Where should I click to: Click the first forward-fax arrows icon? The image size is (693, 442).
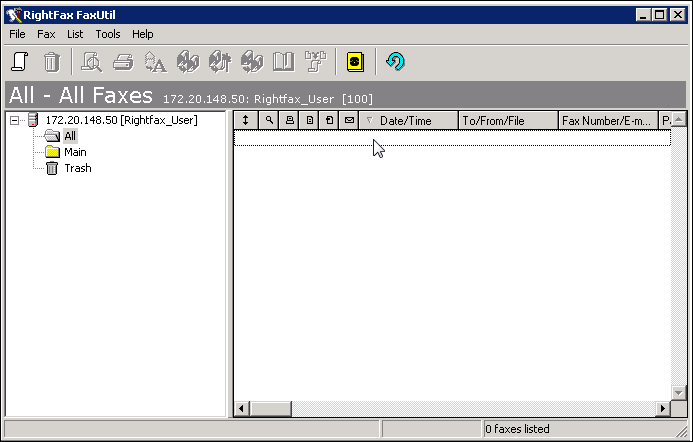pos(188,61)
